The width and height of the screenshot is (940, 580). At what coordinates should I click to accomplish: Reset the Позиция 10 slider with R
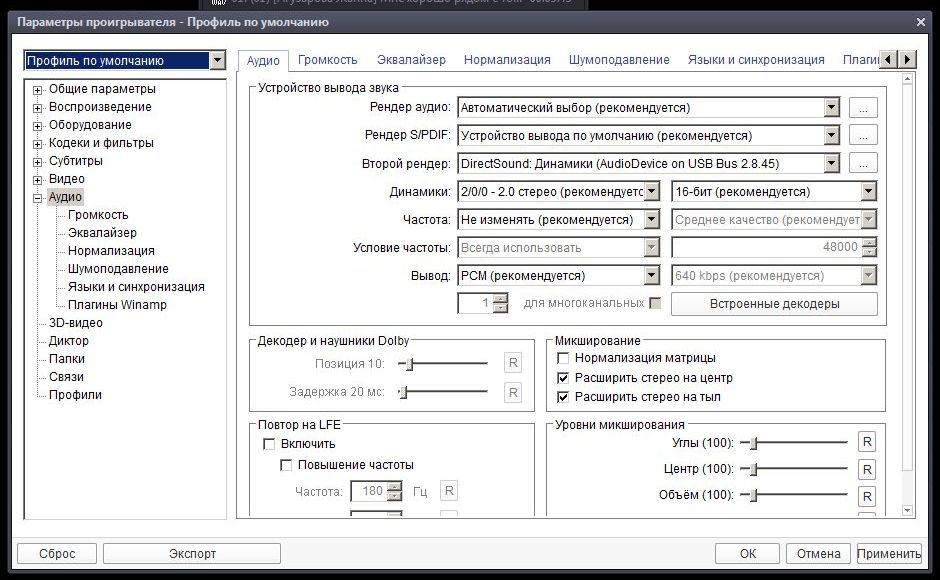(513, 363)
